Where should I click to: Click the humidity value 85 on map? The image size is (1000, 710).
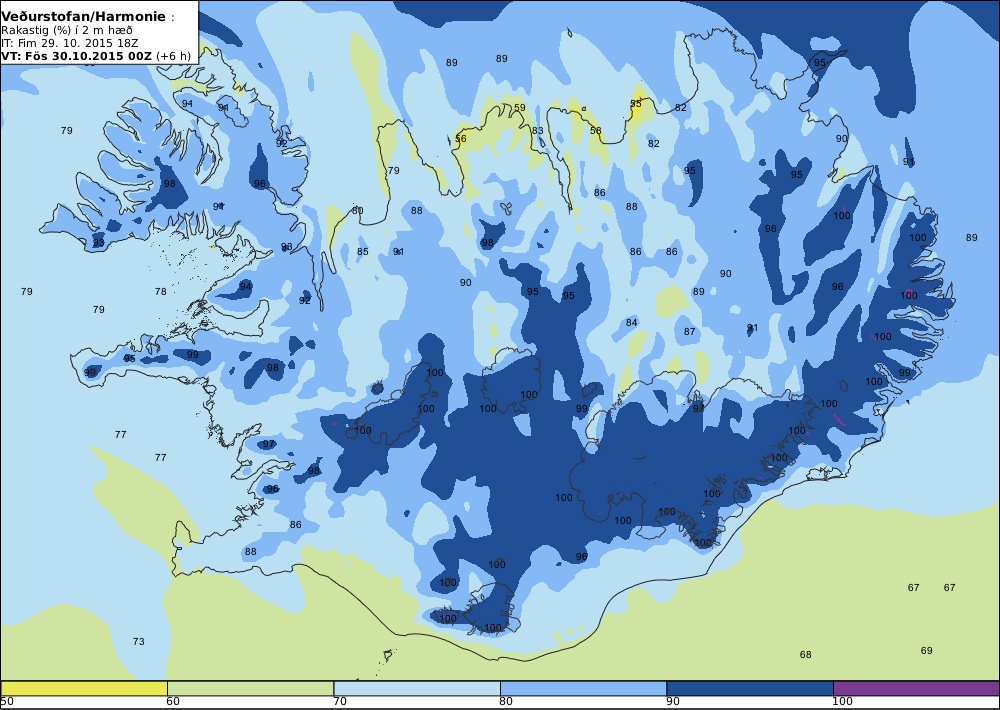(362, 252)
